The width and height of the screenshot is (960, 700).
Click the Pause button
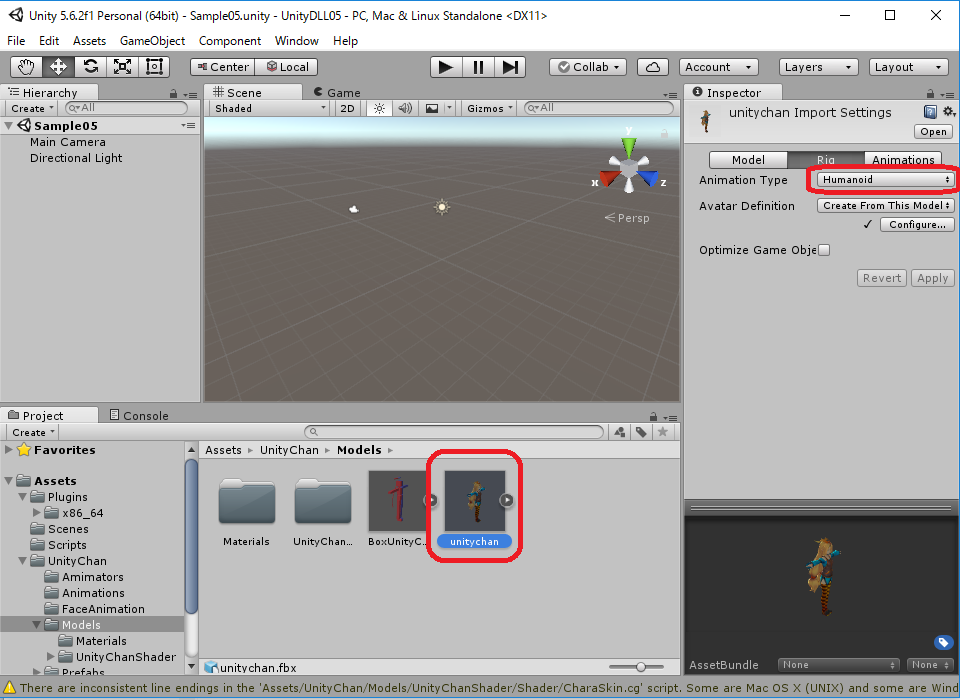pyautogui.click(x=478, y=67)
